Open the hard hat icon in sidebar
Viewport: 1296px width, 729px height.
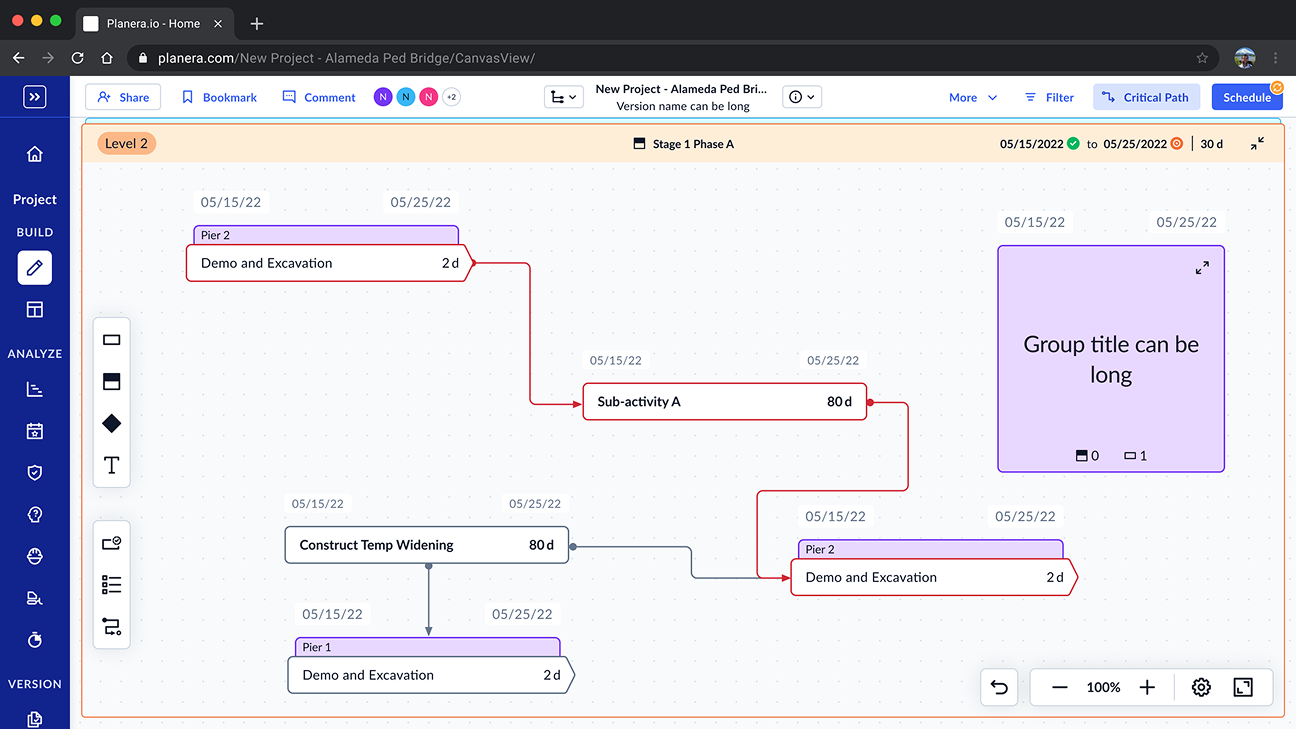click(x=35, y=557)
